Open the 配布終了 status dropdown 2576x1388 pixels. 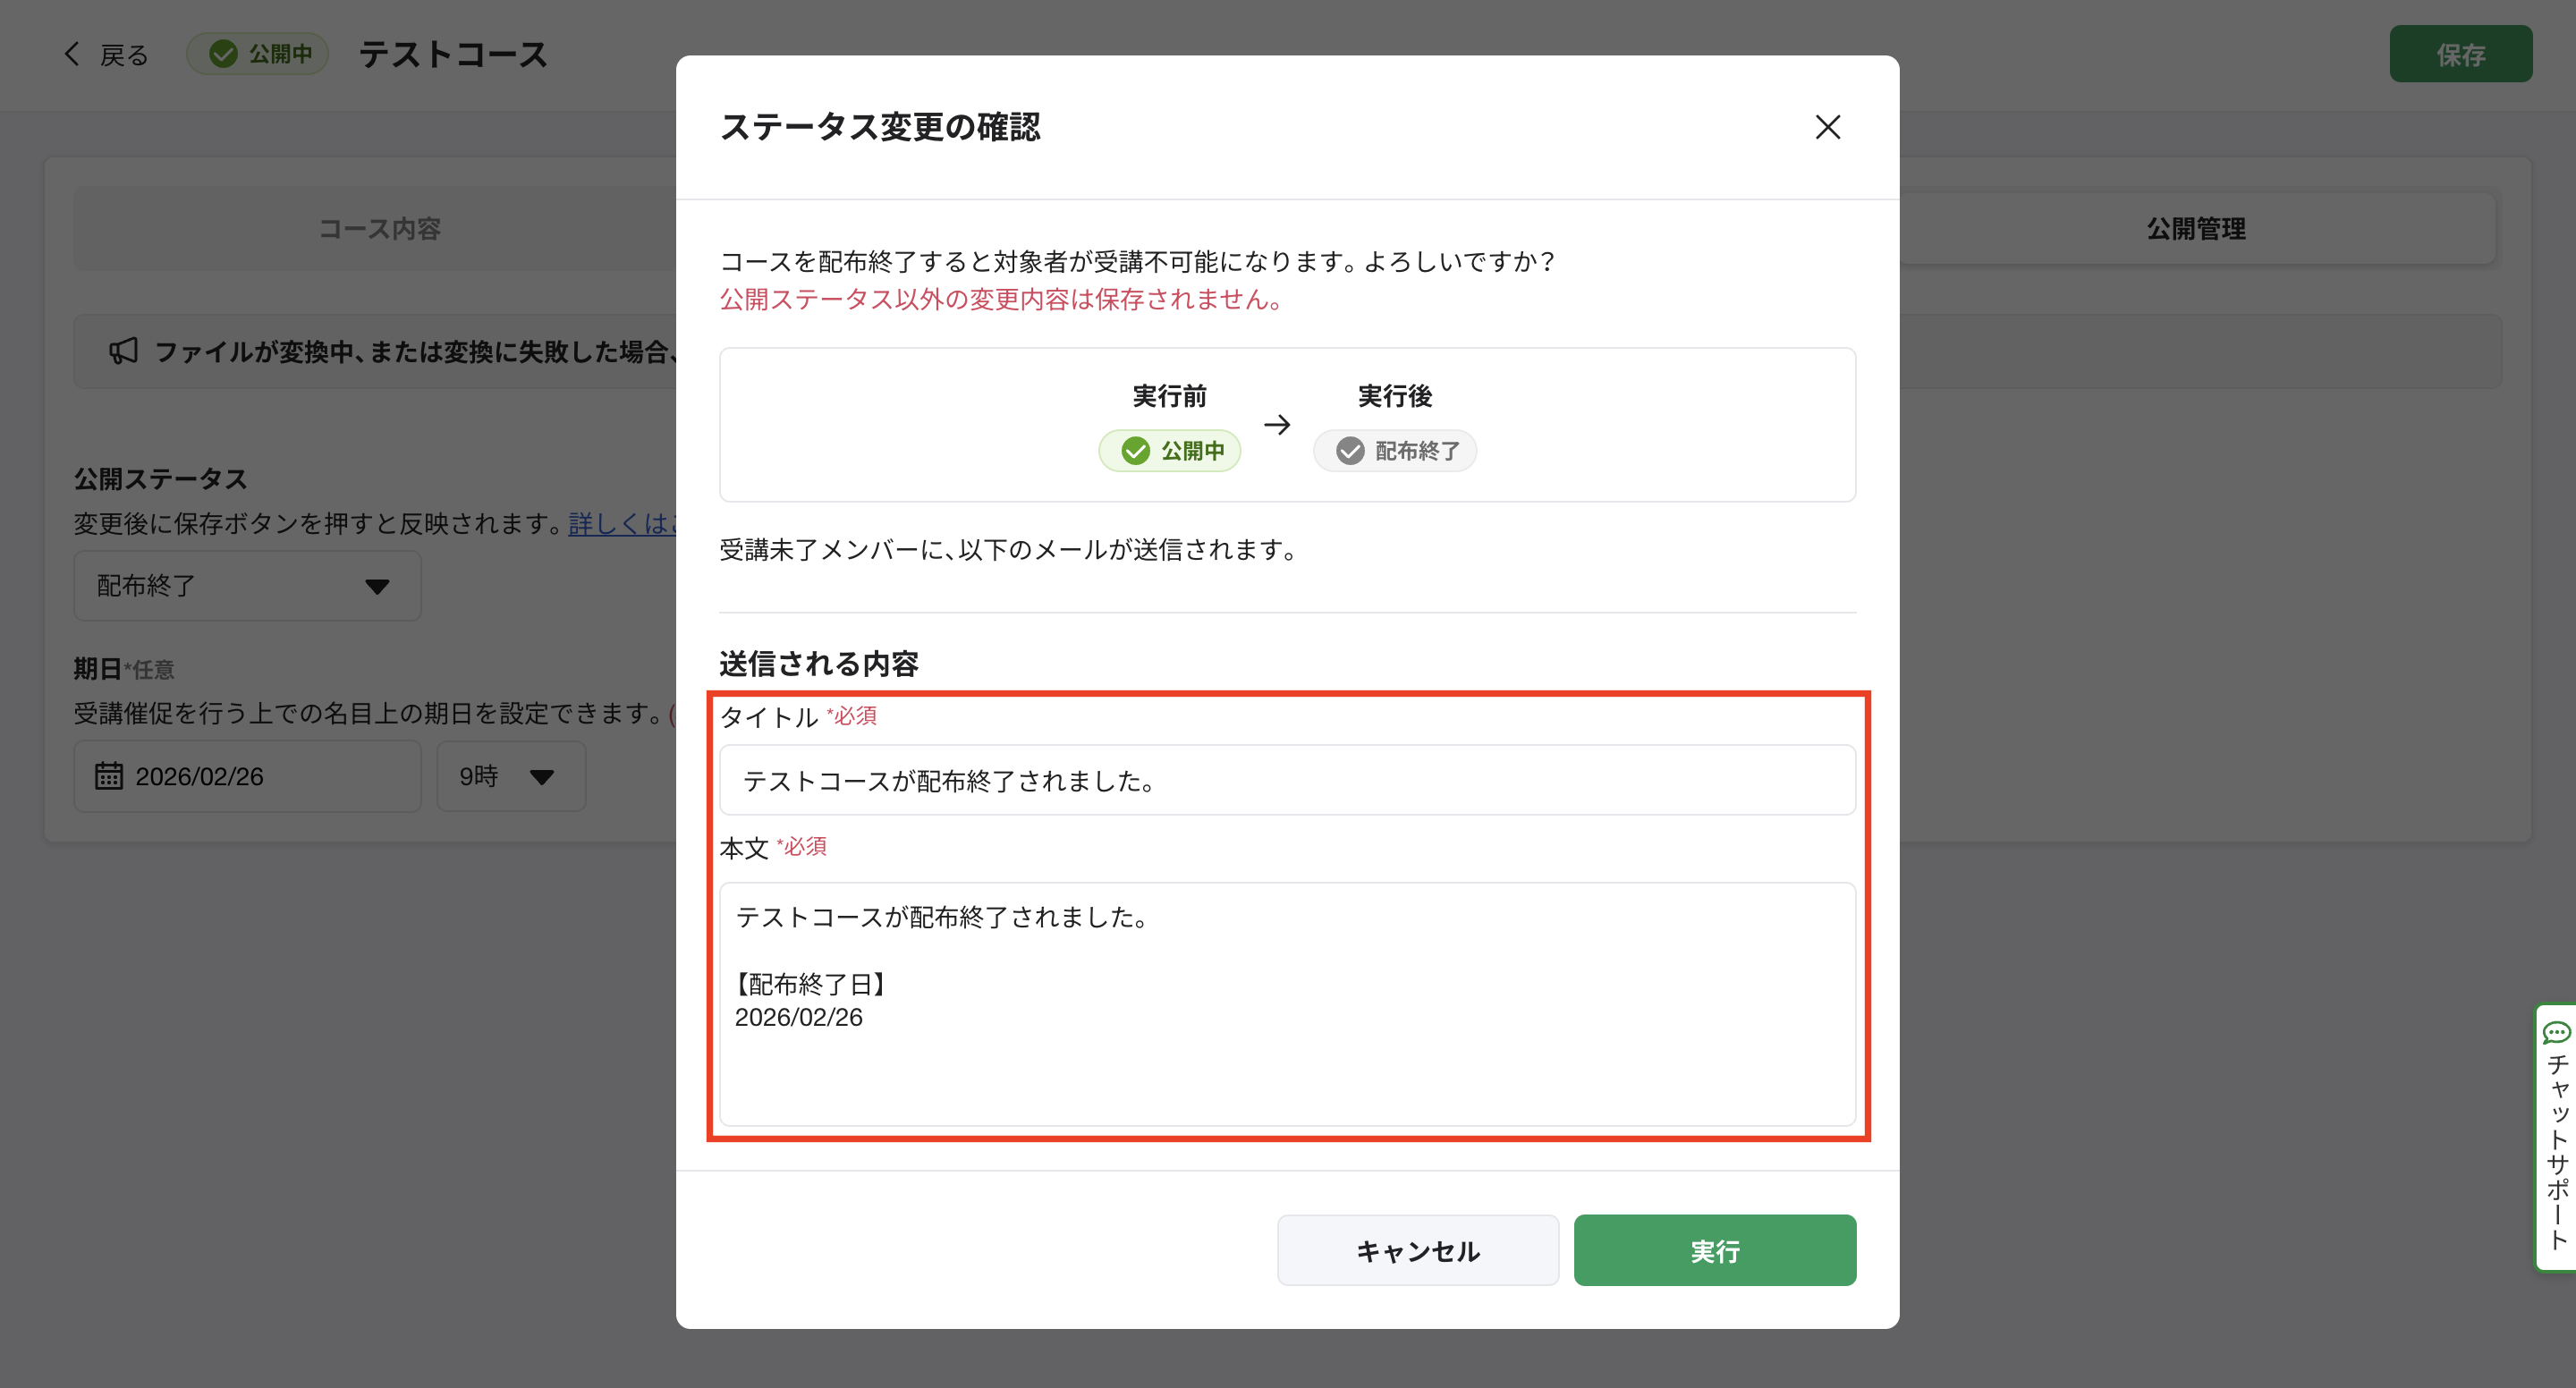coord(247,586)
